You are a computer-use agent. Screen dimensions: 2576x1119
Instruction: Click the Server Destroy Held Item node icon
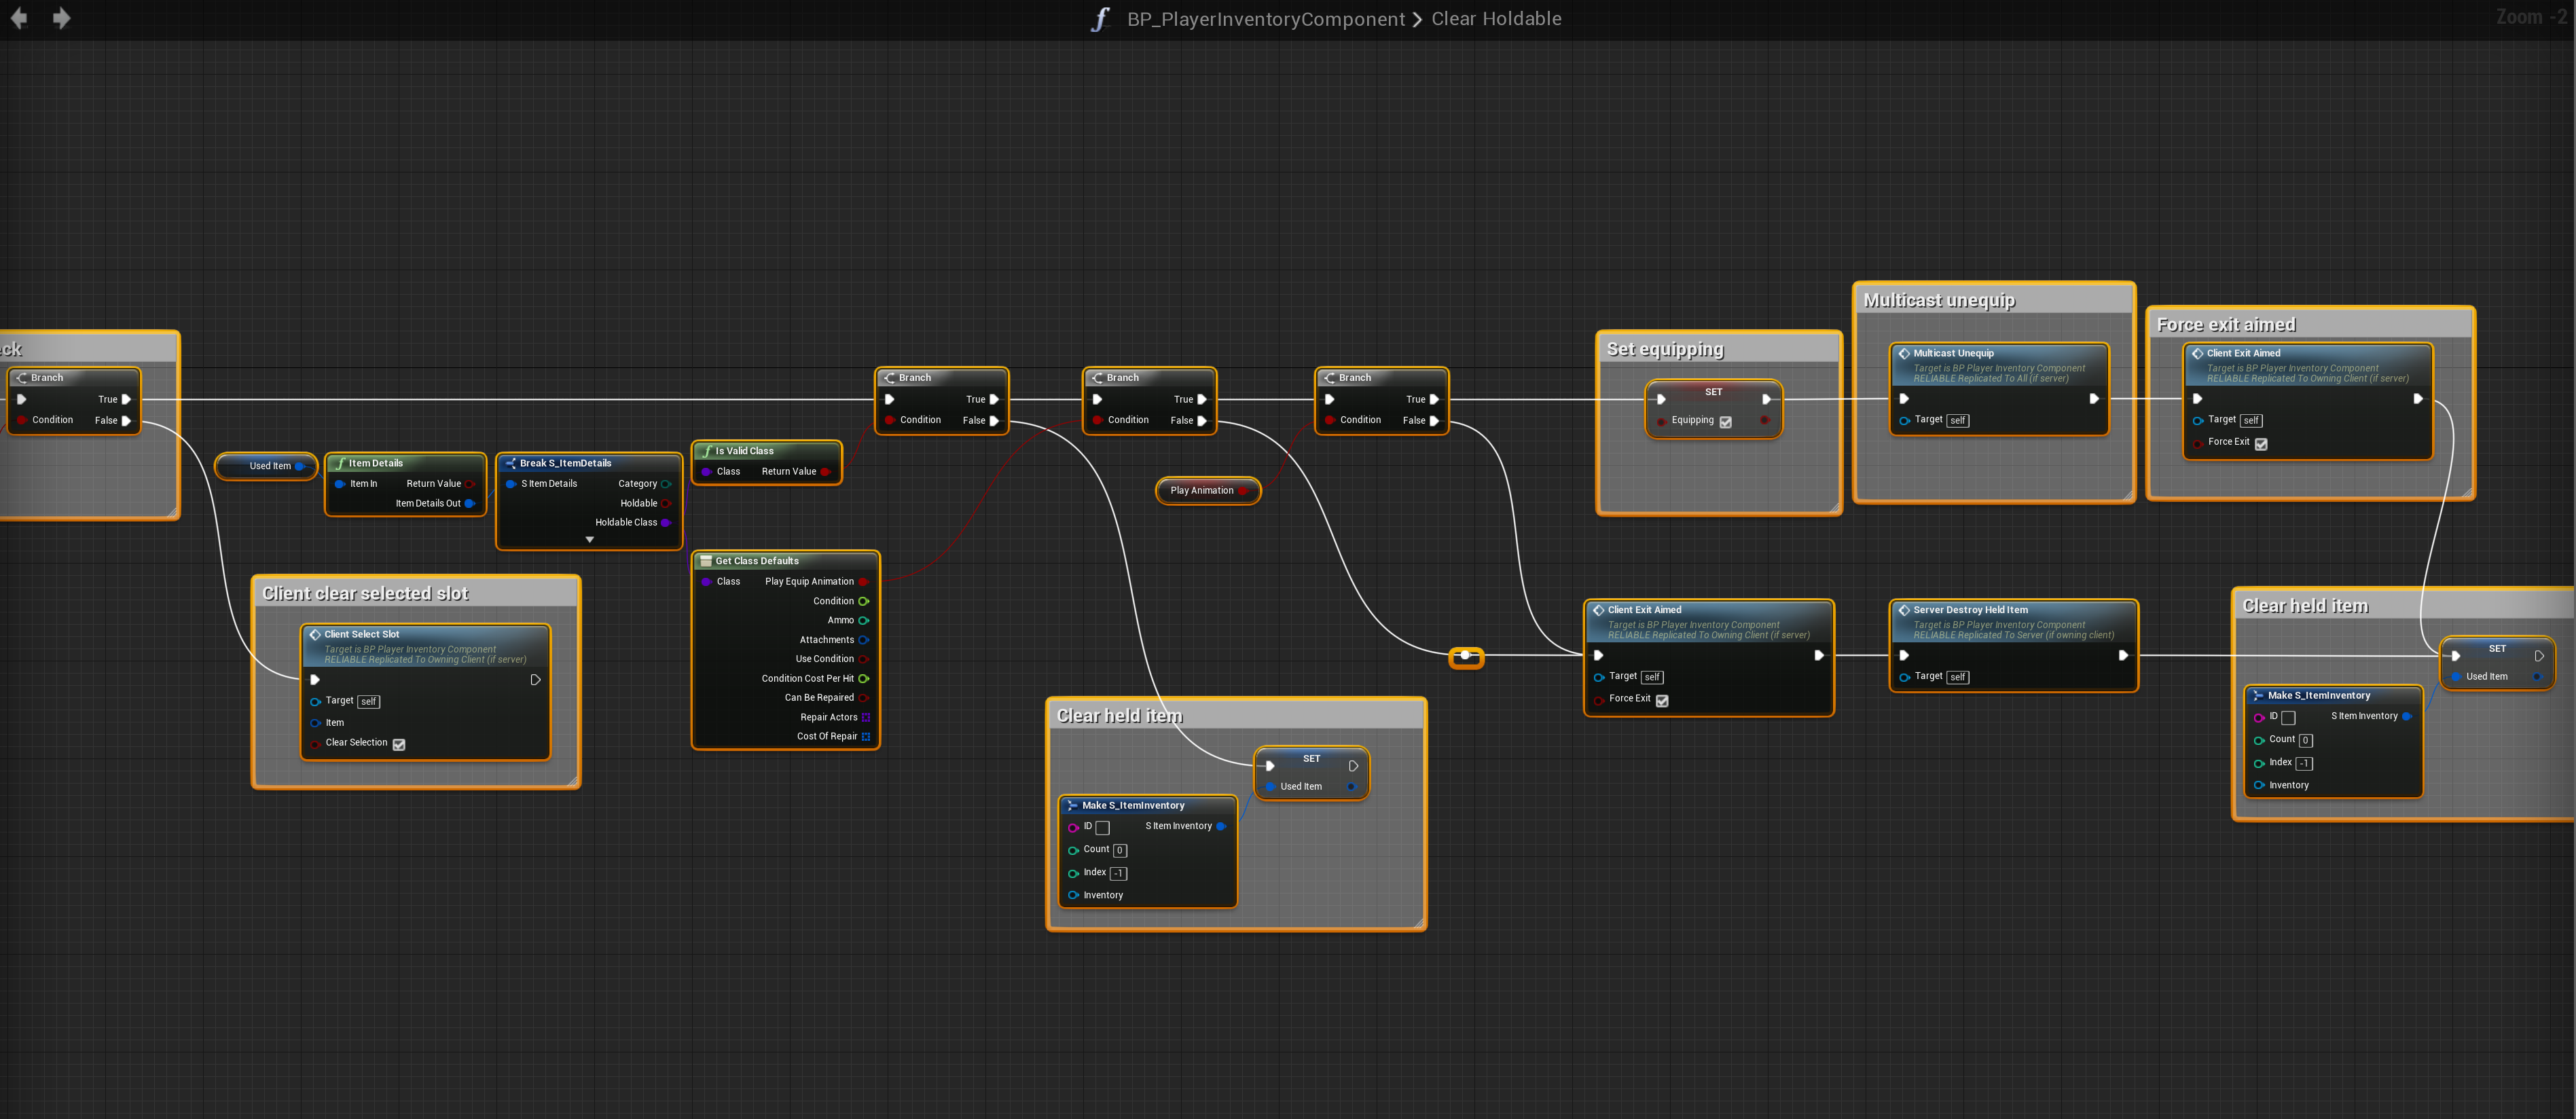click(1904, 610)
